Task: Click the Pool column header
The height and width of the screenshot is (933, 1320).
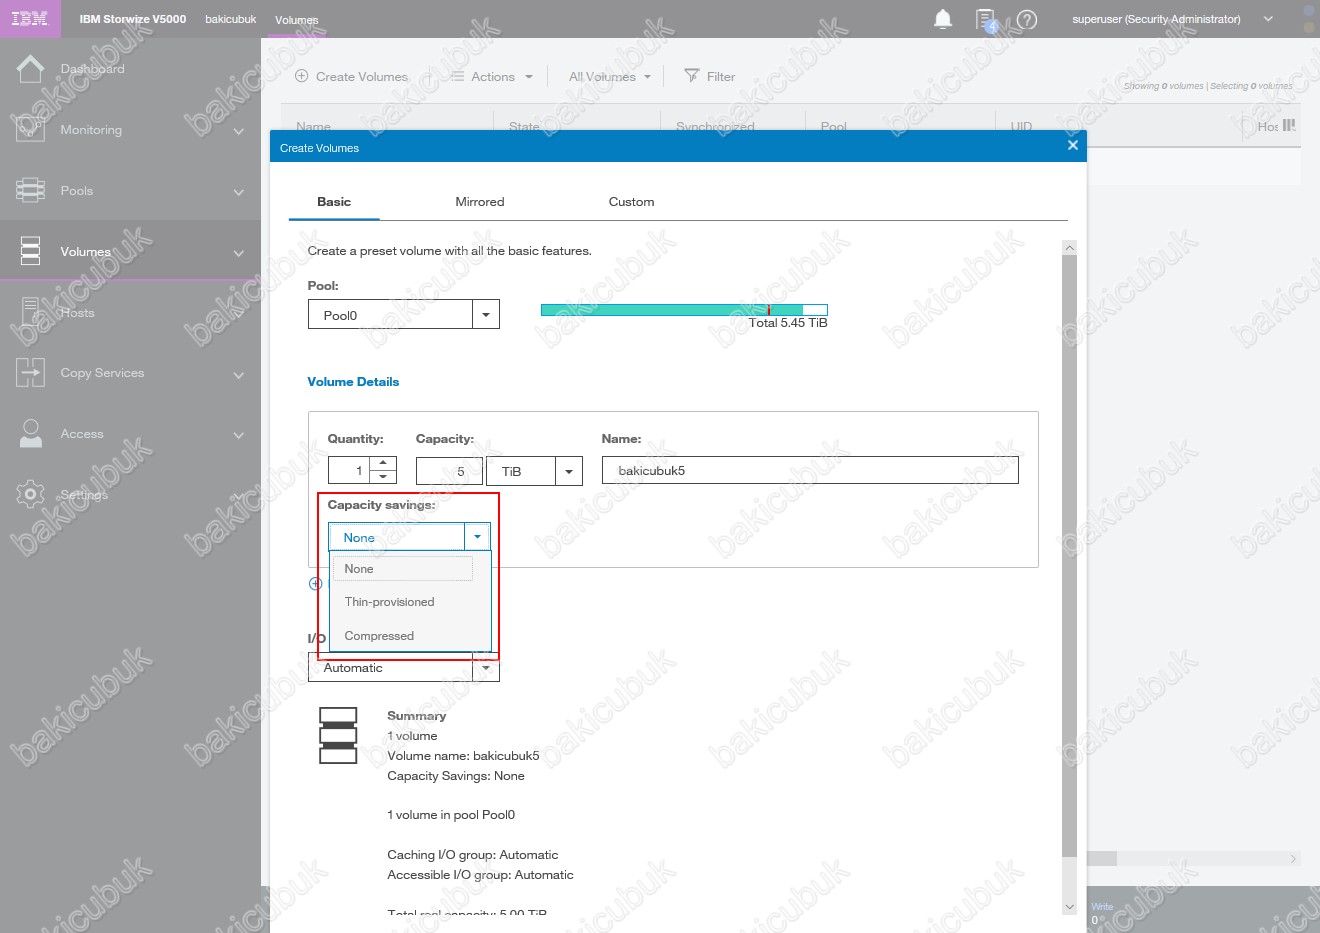Action: click(x=833, y=126)
